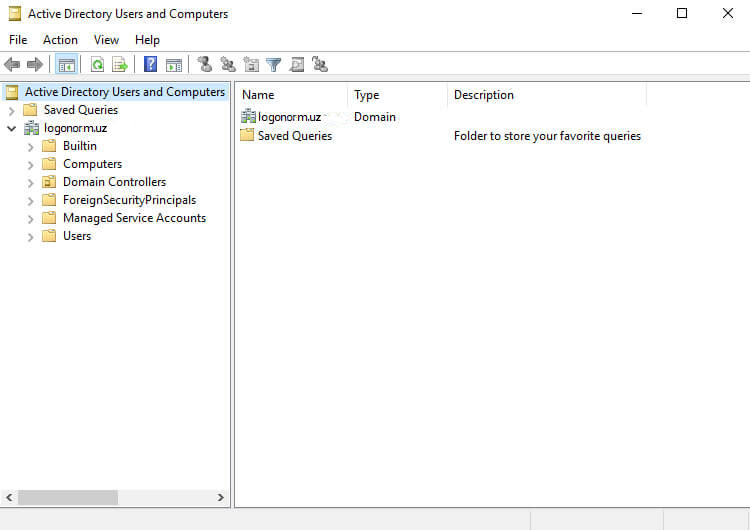Image resolution: width=750 pixels, height=530 pixels.
Task: Sort by the Type column header
Action: [397, 95]
